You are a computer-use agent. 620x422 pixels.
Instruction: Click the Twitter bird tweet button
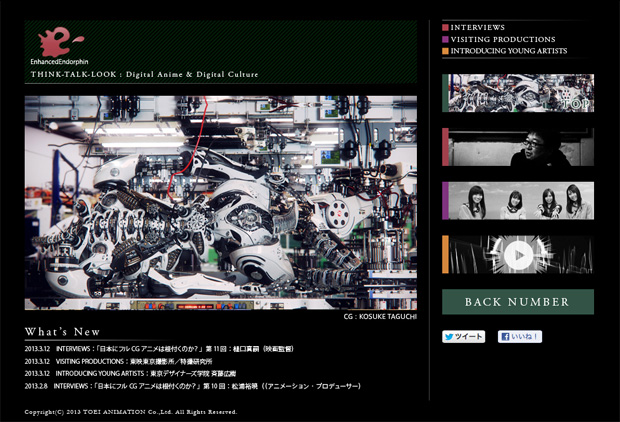coord(463,337)
